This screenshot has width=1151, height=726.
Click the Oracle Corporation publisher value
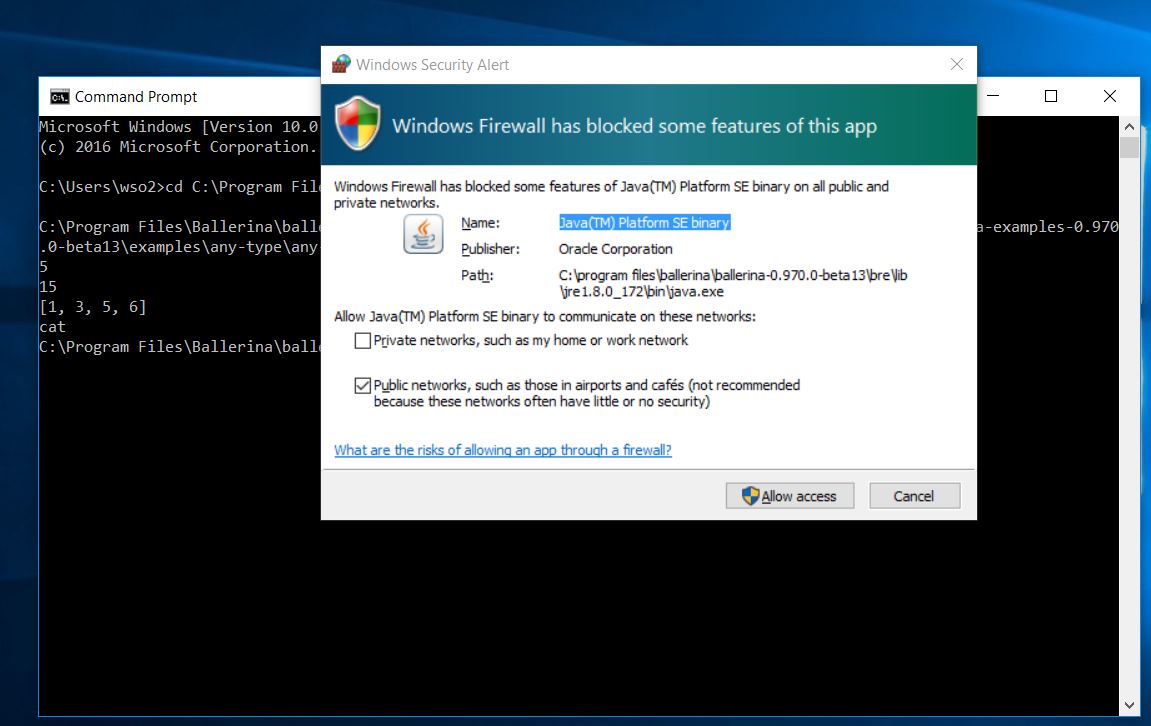[x=615, y=249]
